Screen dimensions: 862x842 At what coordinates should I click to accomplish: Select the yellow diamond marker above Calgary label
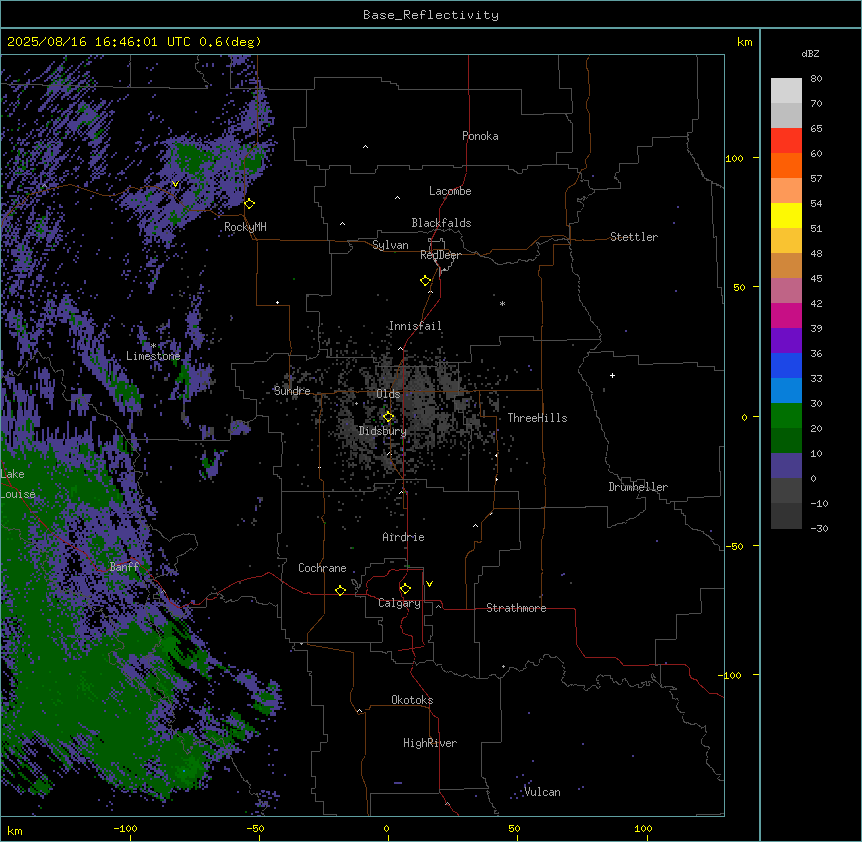tap(405, 589)
